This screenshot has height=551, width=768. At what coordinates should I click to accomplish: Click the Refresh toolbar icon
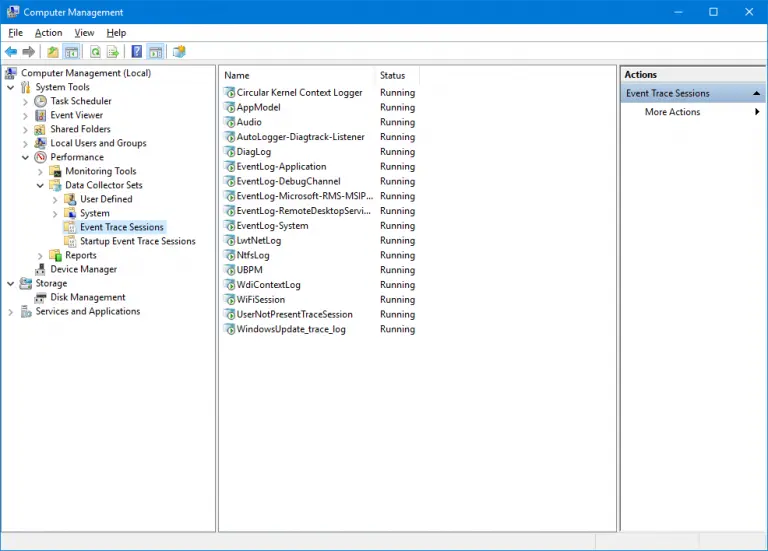click(x=95, y=52)
